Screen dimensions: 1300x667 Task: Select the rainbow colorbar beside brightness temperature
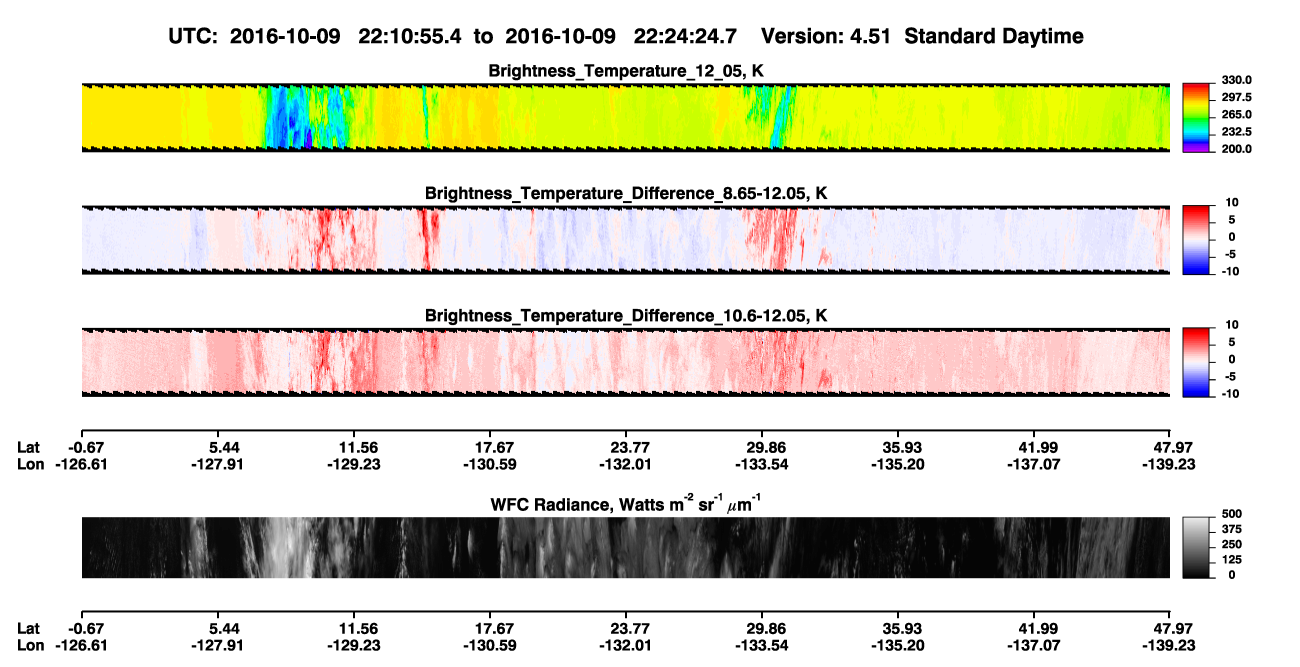[x=1197, y=117]
